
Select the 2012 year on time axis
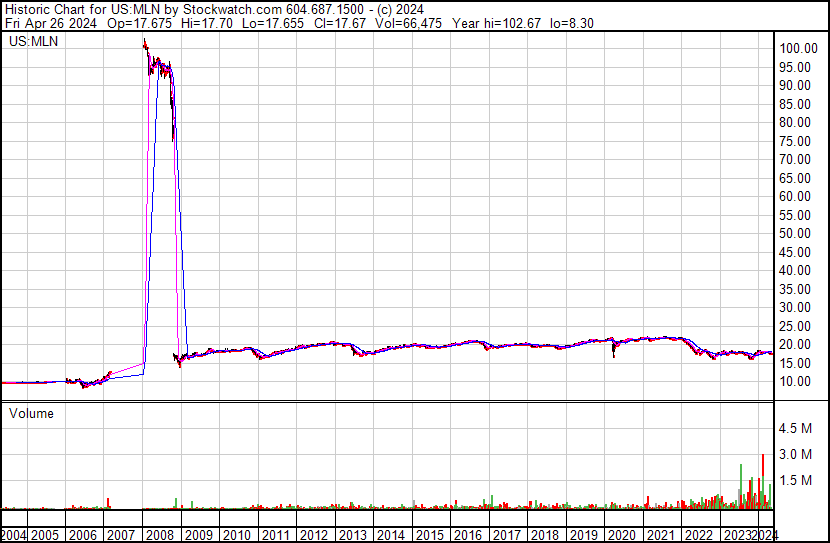314,535
